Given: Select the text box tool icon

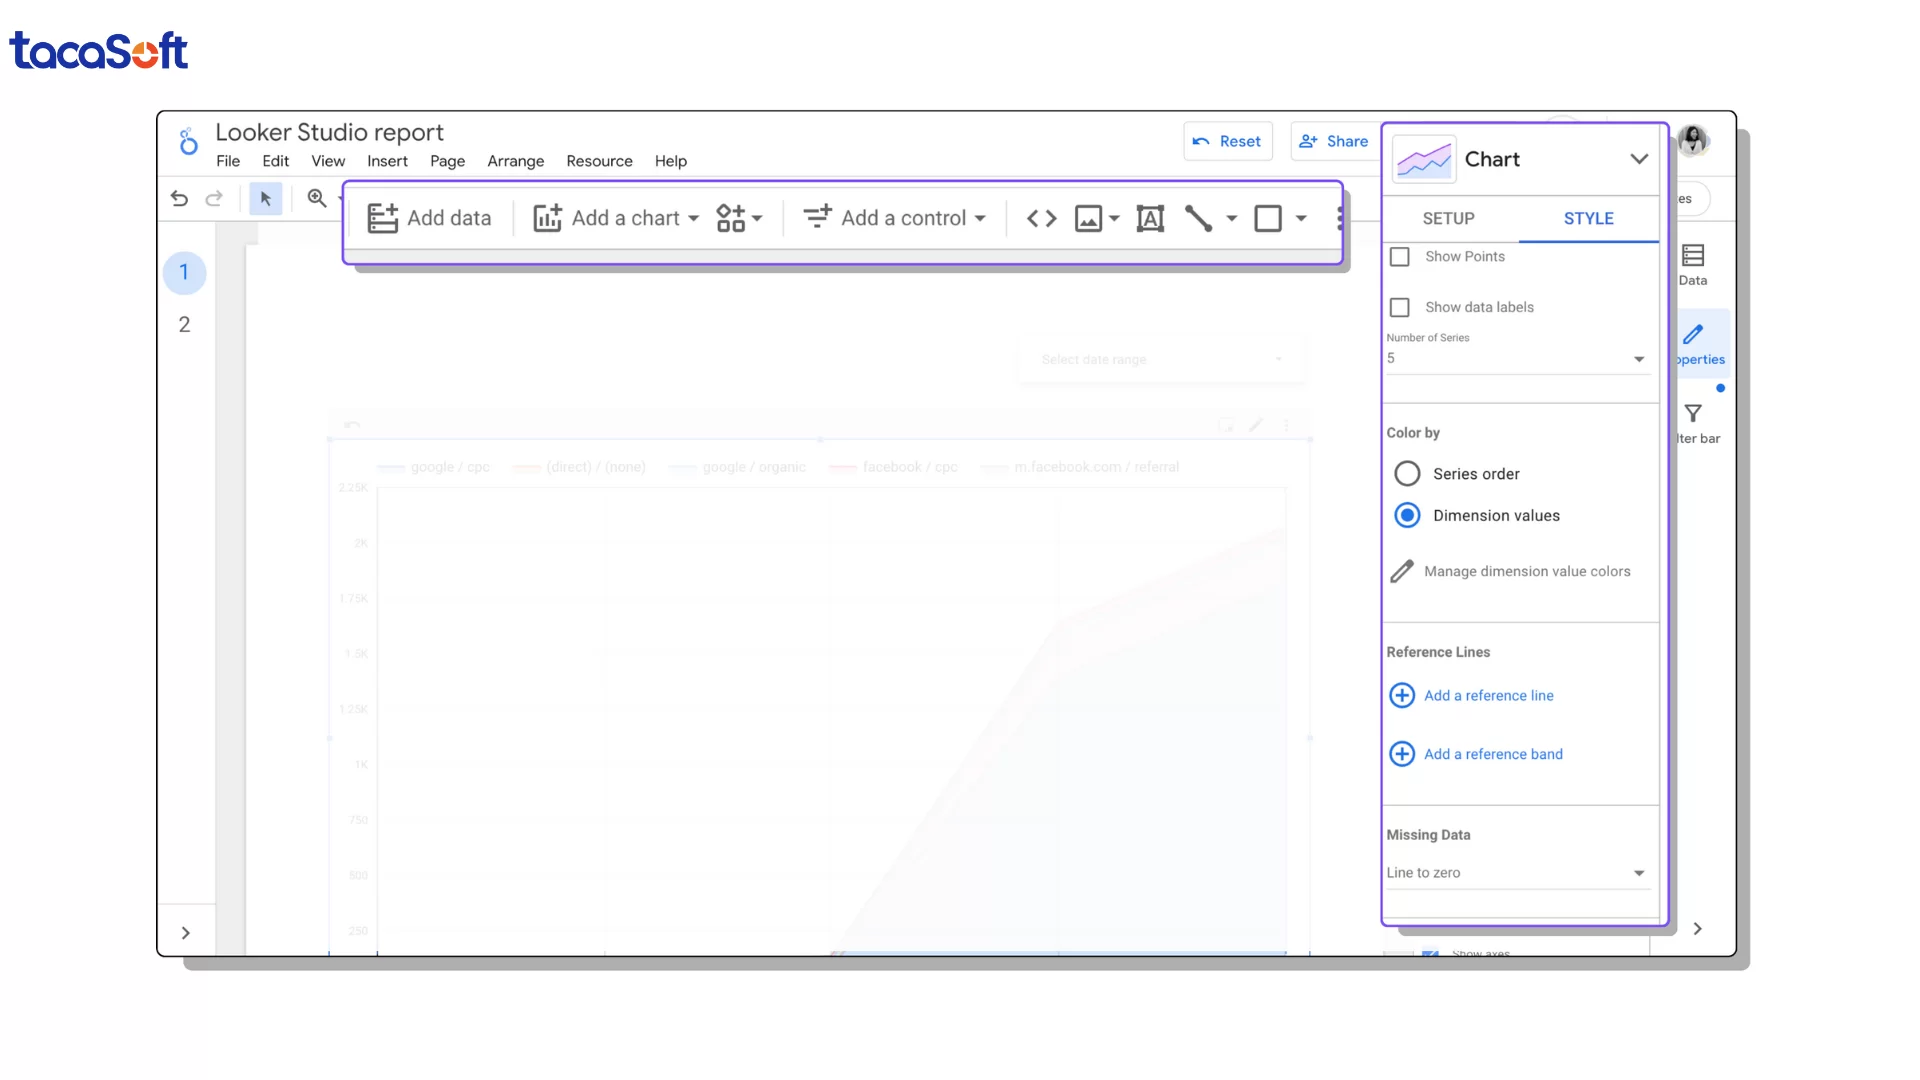Looking at the screenshot, I should point(1150,218).
